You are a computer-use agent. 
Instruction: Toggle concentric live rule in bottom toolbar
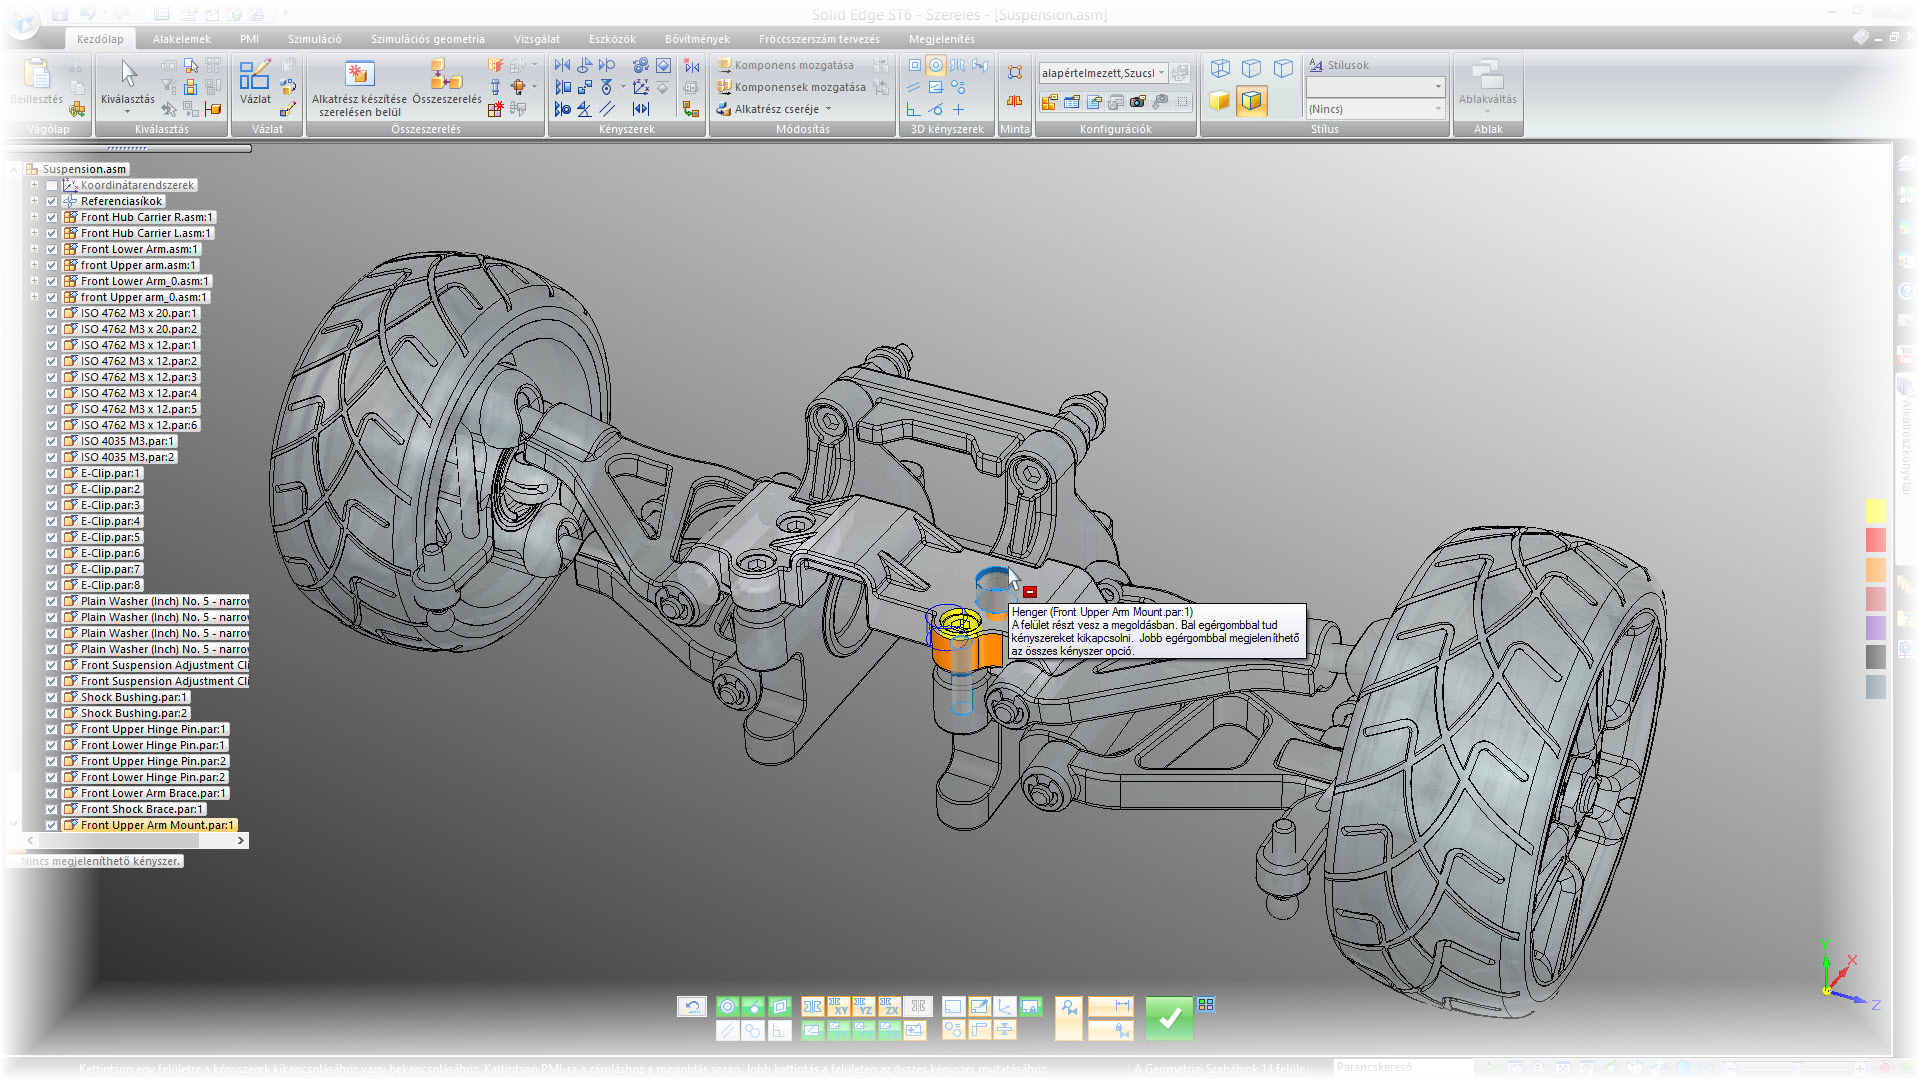(728, 1006)
